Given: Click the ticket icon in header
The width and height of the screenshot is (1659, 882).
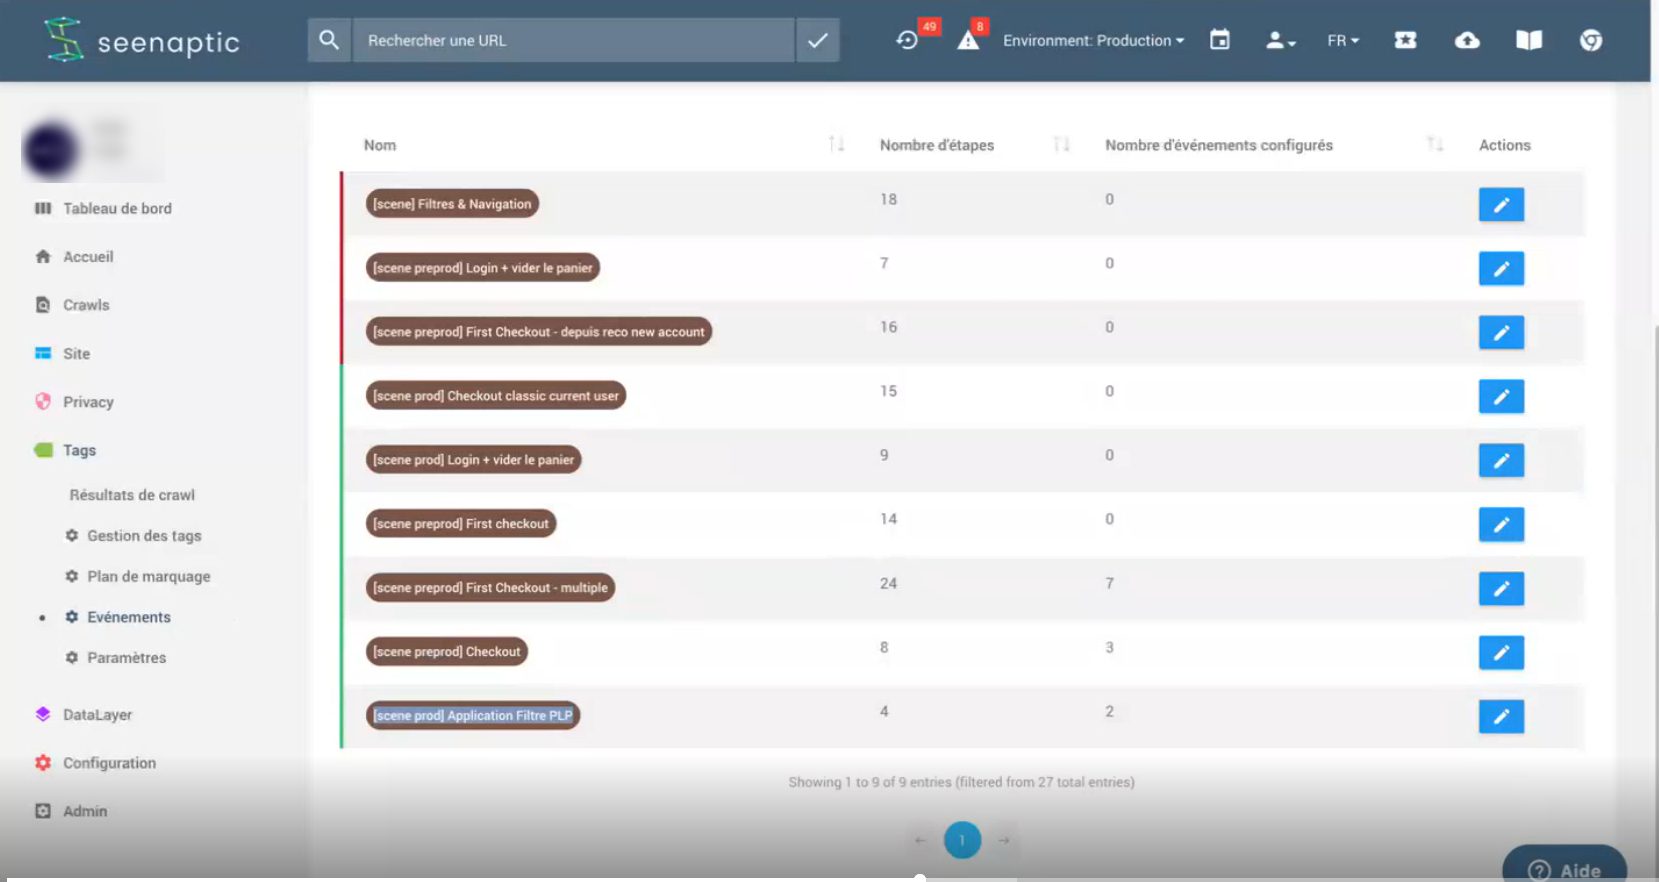Looking at the screenshot, I should point(1405,40).
